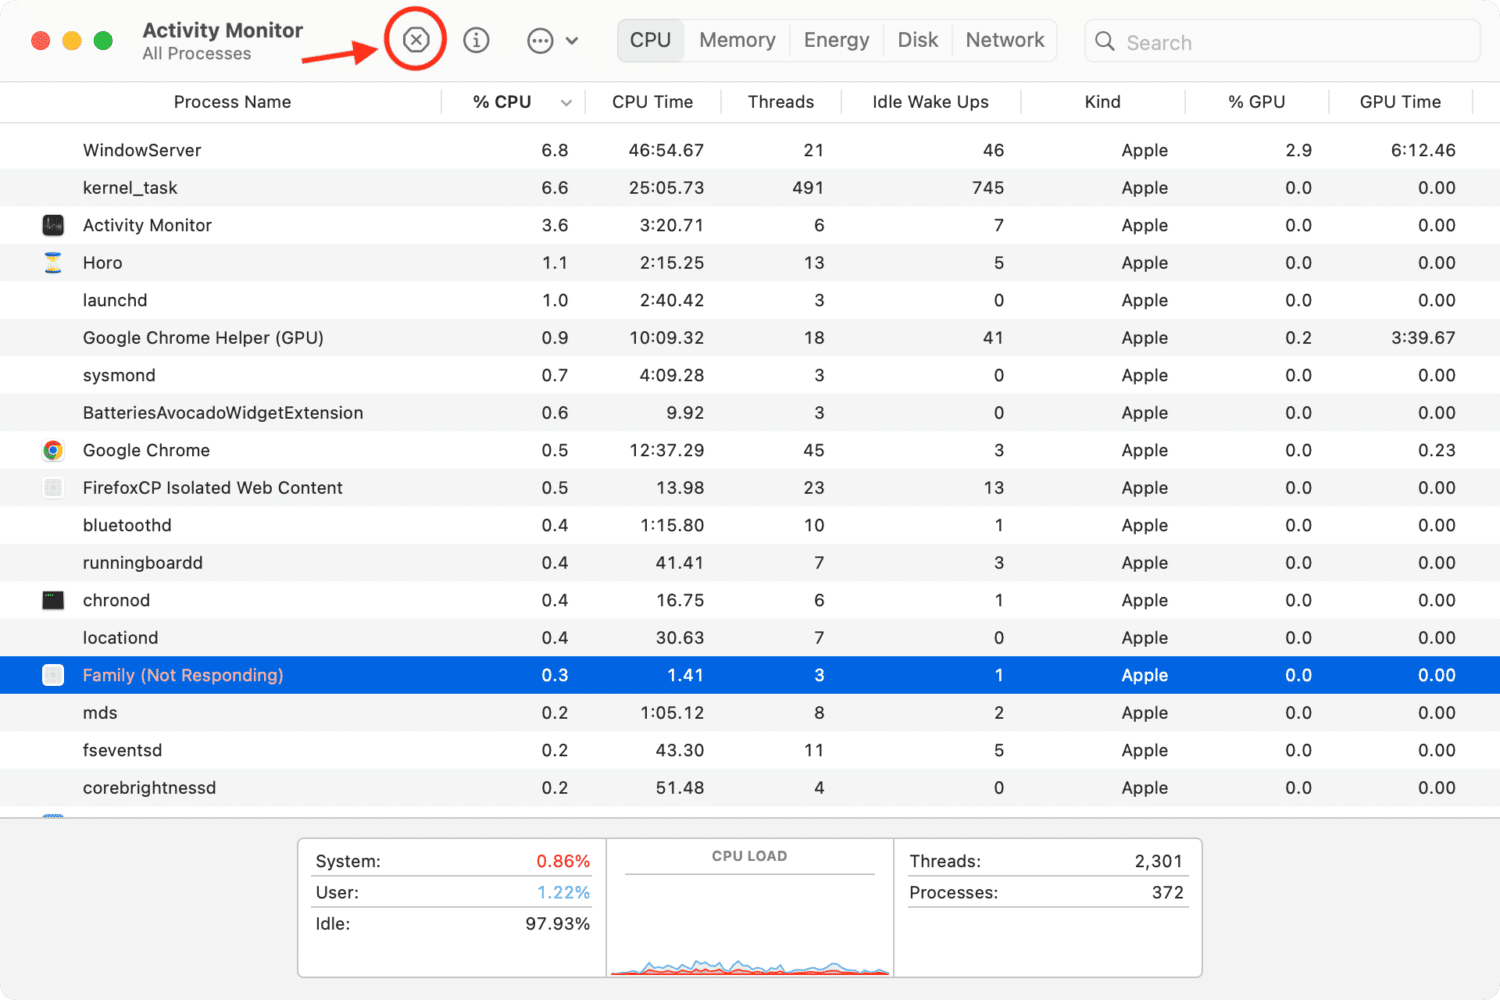
Task: Select the Horo process name
Action: pyautogui.click(x=102, y=263)
